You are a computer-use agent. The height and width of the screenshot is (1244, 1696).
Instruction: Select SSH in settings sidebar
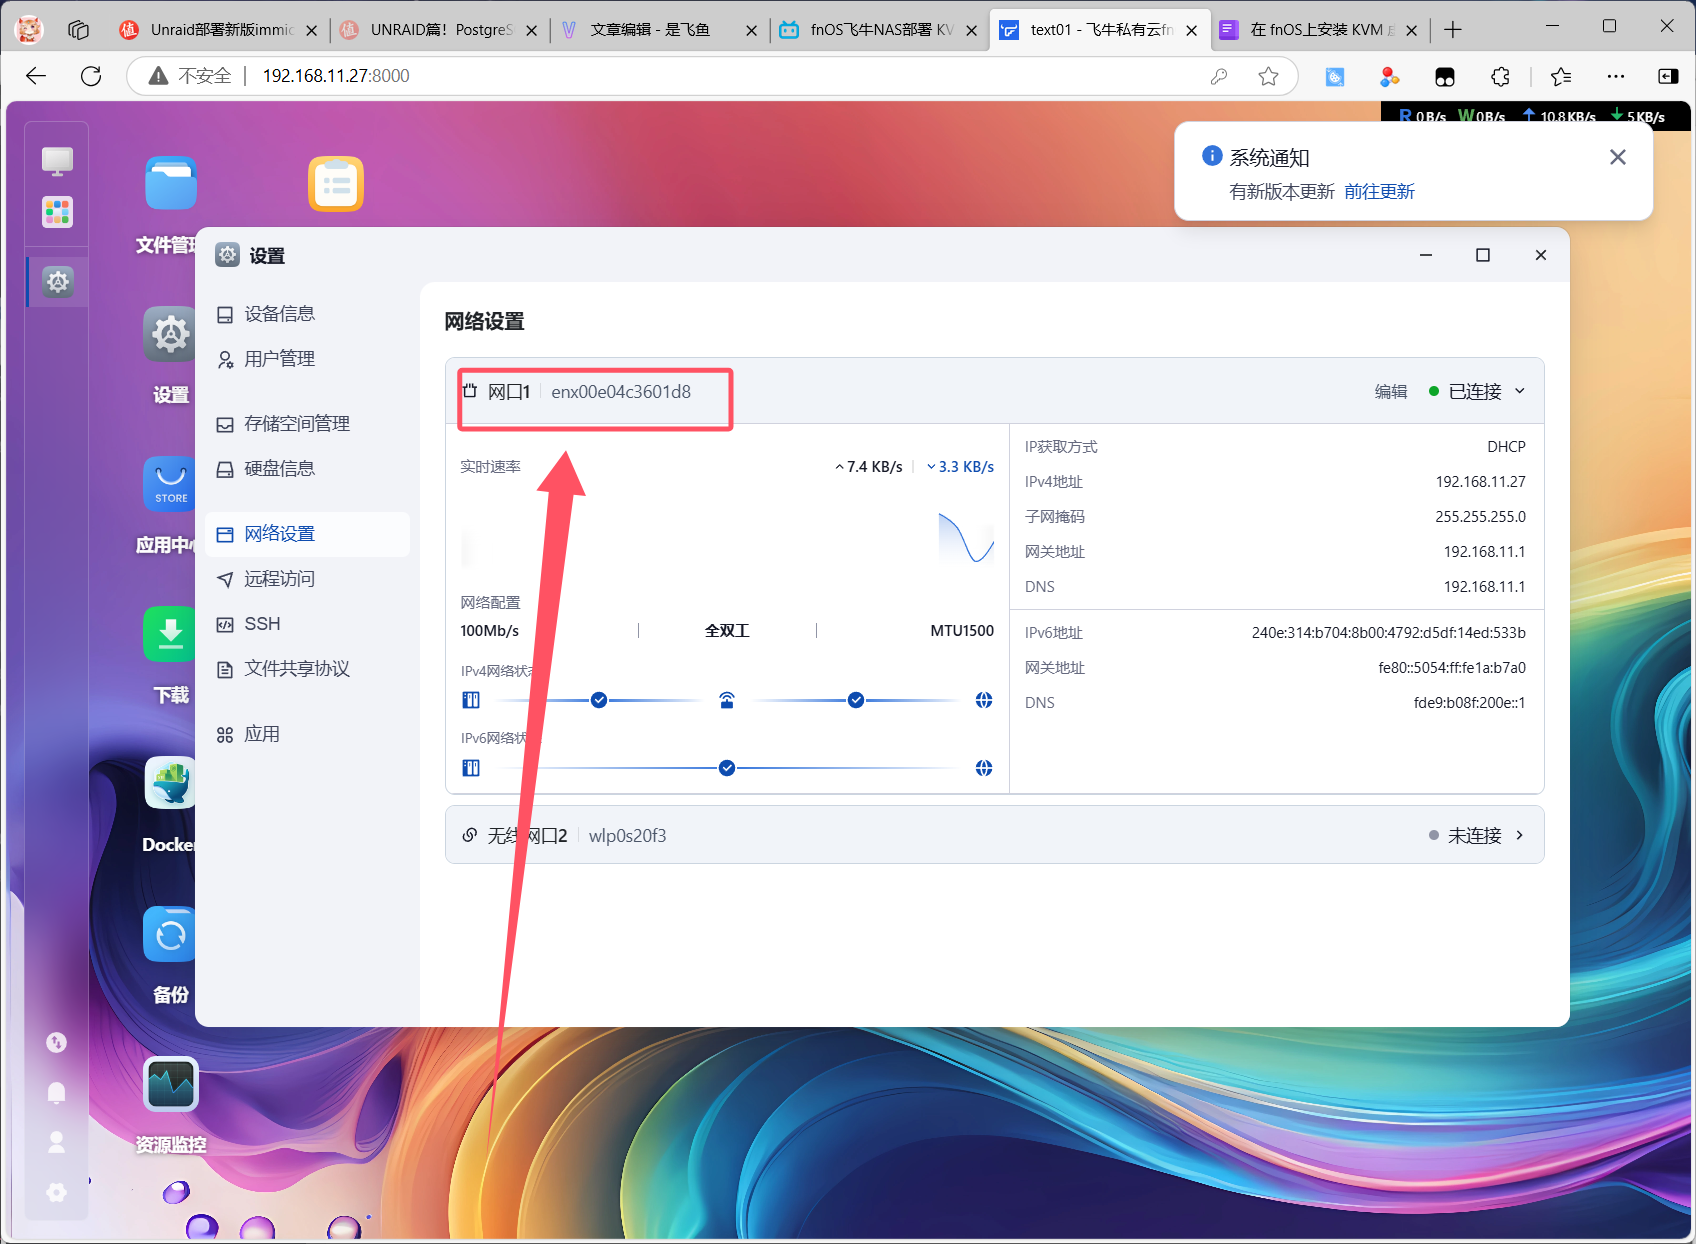262,624
